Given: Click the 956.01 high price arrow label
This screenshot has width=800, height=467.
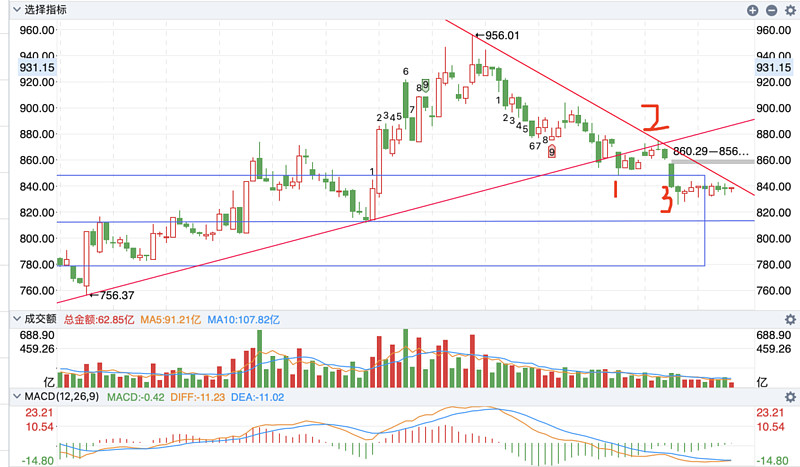Looking at the screenshot, I should click(x=497, y=36).
